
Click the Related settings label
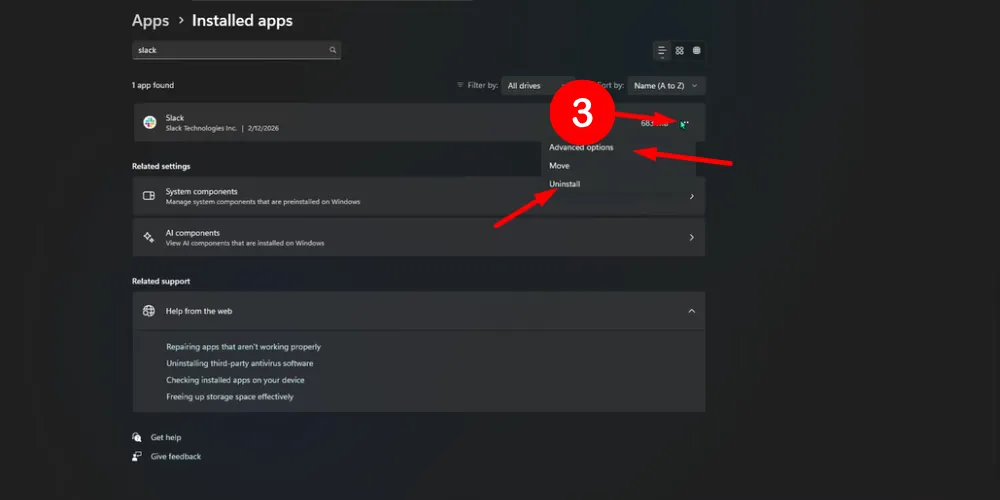pos(161,166)
